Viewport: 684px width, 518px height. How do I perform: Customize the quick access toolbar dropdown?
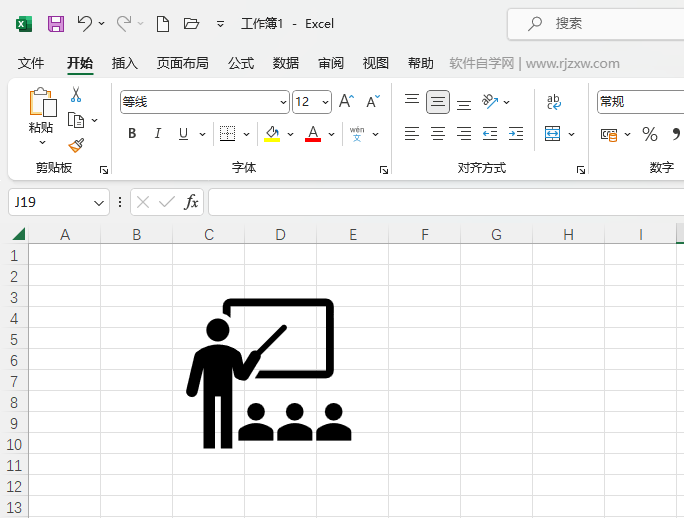pyautogui.click(x=220, y=24)
